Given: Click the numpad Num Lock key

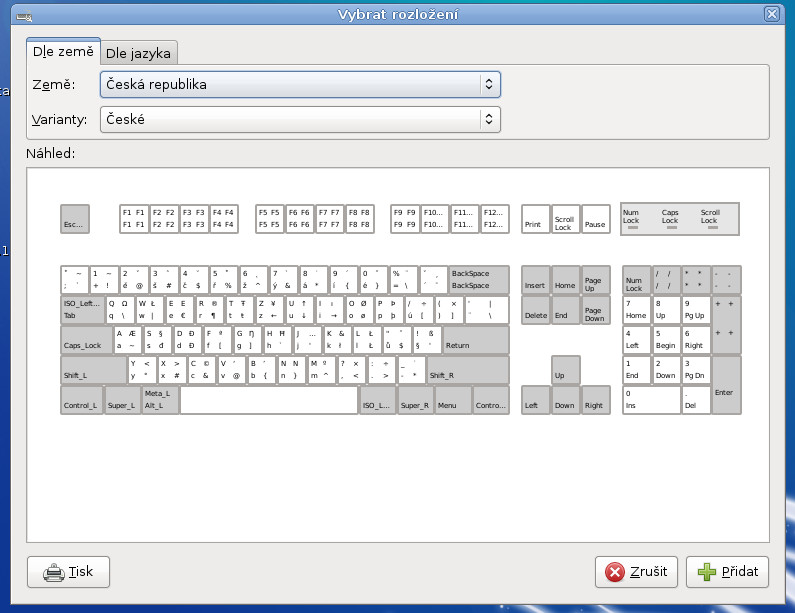Looking at the screenshot, I should tap(637, 279).
